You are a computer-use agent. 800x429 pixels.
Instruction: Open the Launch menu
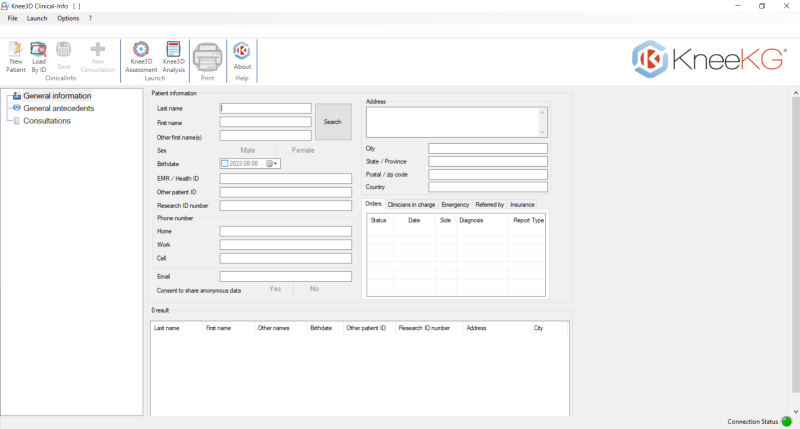(37, 18)
